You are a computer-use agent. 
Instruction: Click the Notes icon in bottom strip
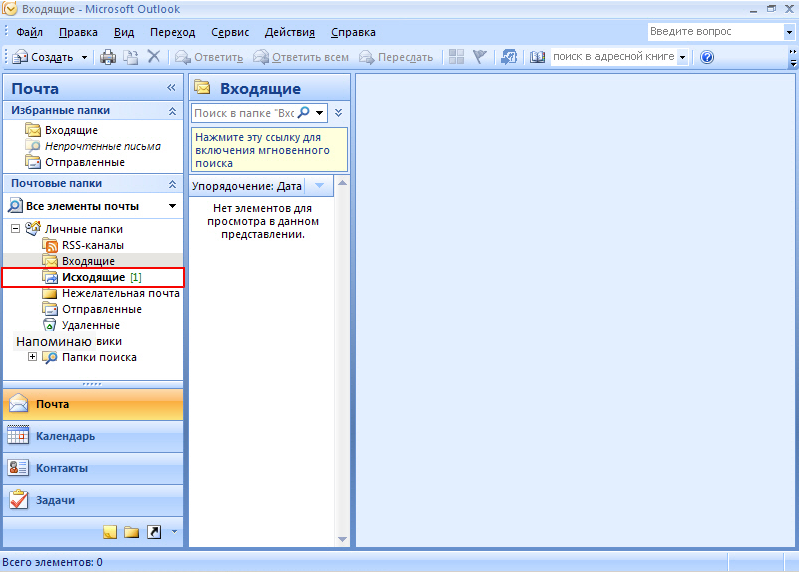[110, 532]
